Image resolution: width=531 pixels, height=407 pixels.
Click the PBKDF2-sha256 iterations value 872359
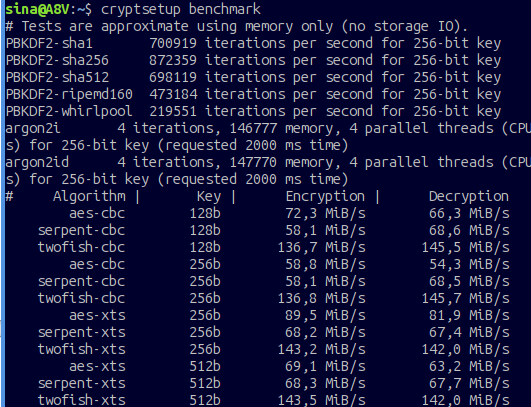click(173, 60)
